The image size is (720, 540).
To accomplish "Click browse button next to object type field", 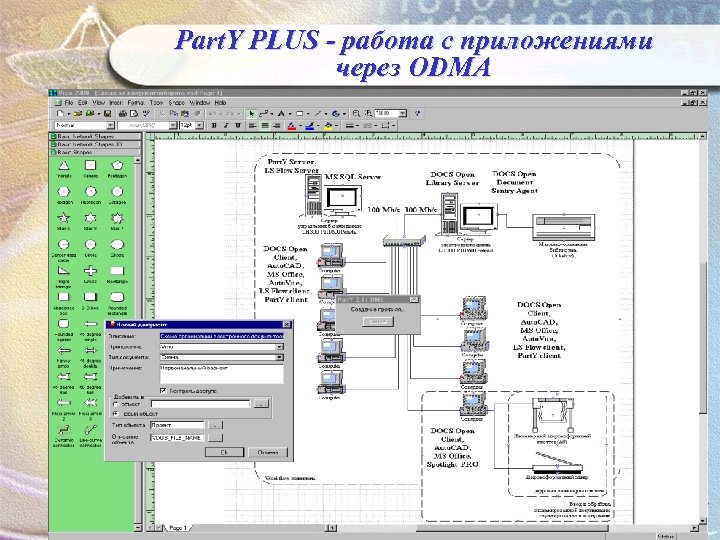I will point(215,425).
